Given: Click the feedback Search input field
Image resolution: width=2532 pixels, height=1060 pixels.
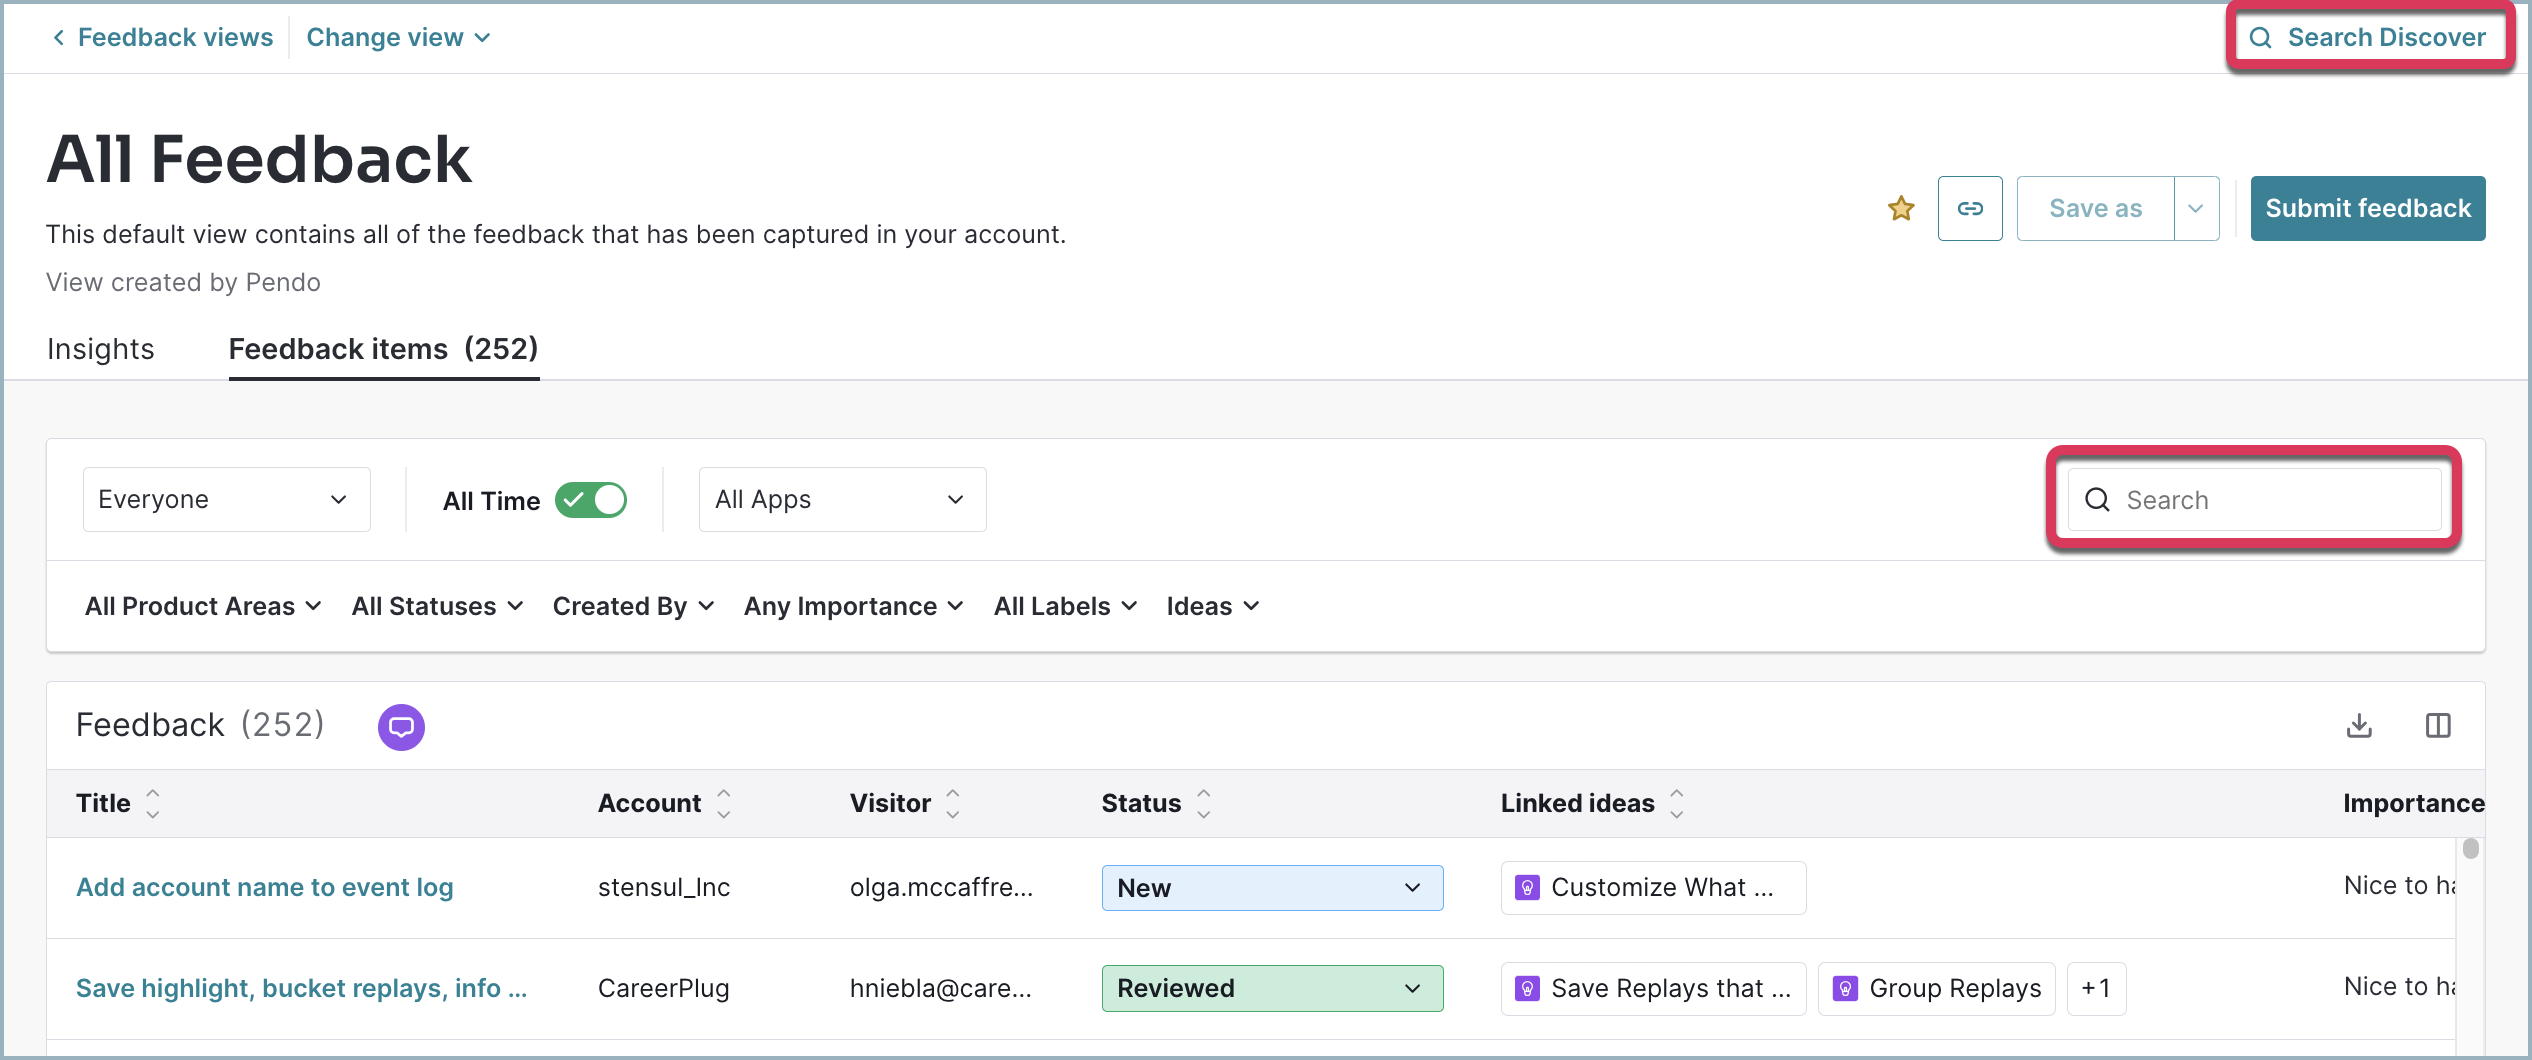Looking at the screenshot, I should click(2254, 500).
